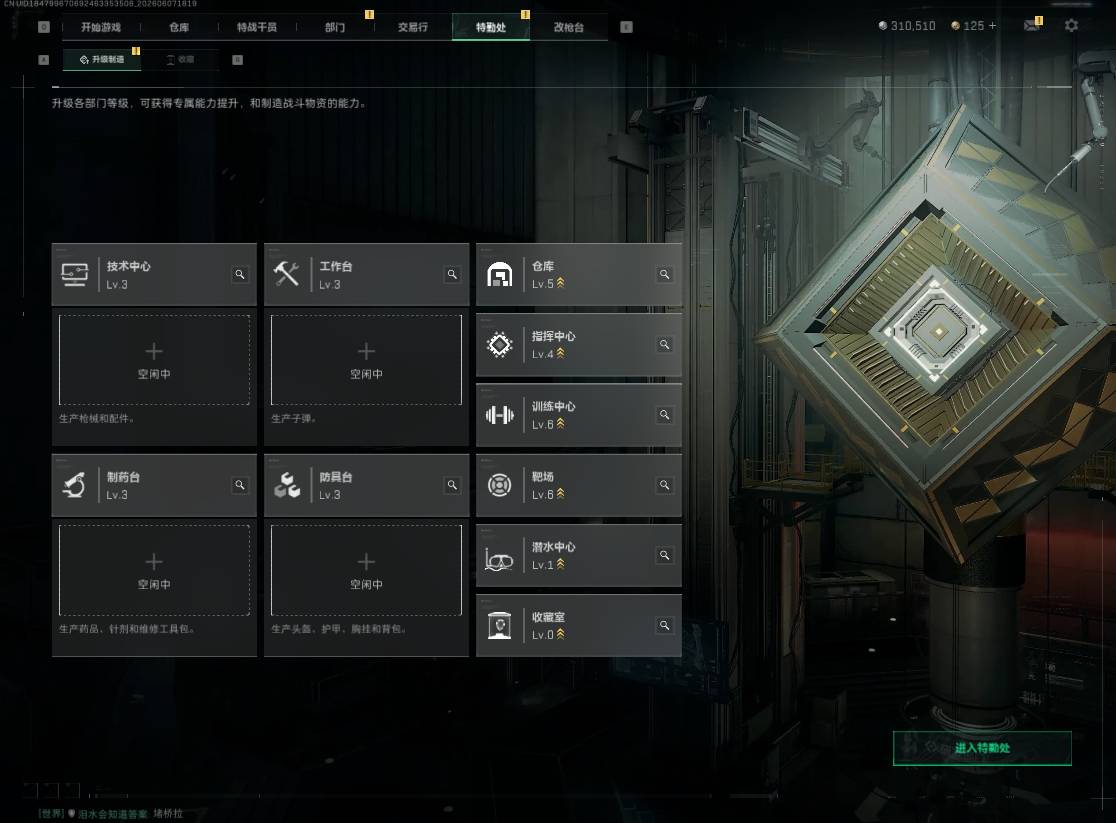Inspect 工作台 with the magnifier icon

point(452,274)
